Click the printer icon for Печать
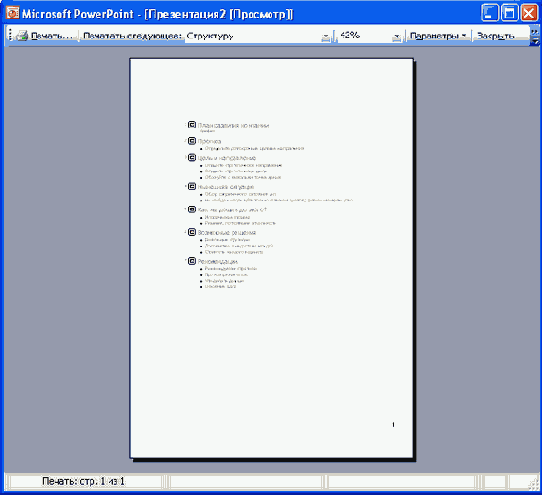 22,36
